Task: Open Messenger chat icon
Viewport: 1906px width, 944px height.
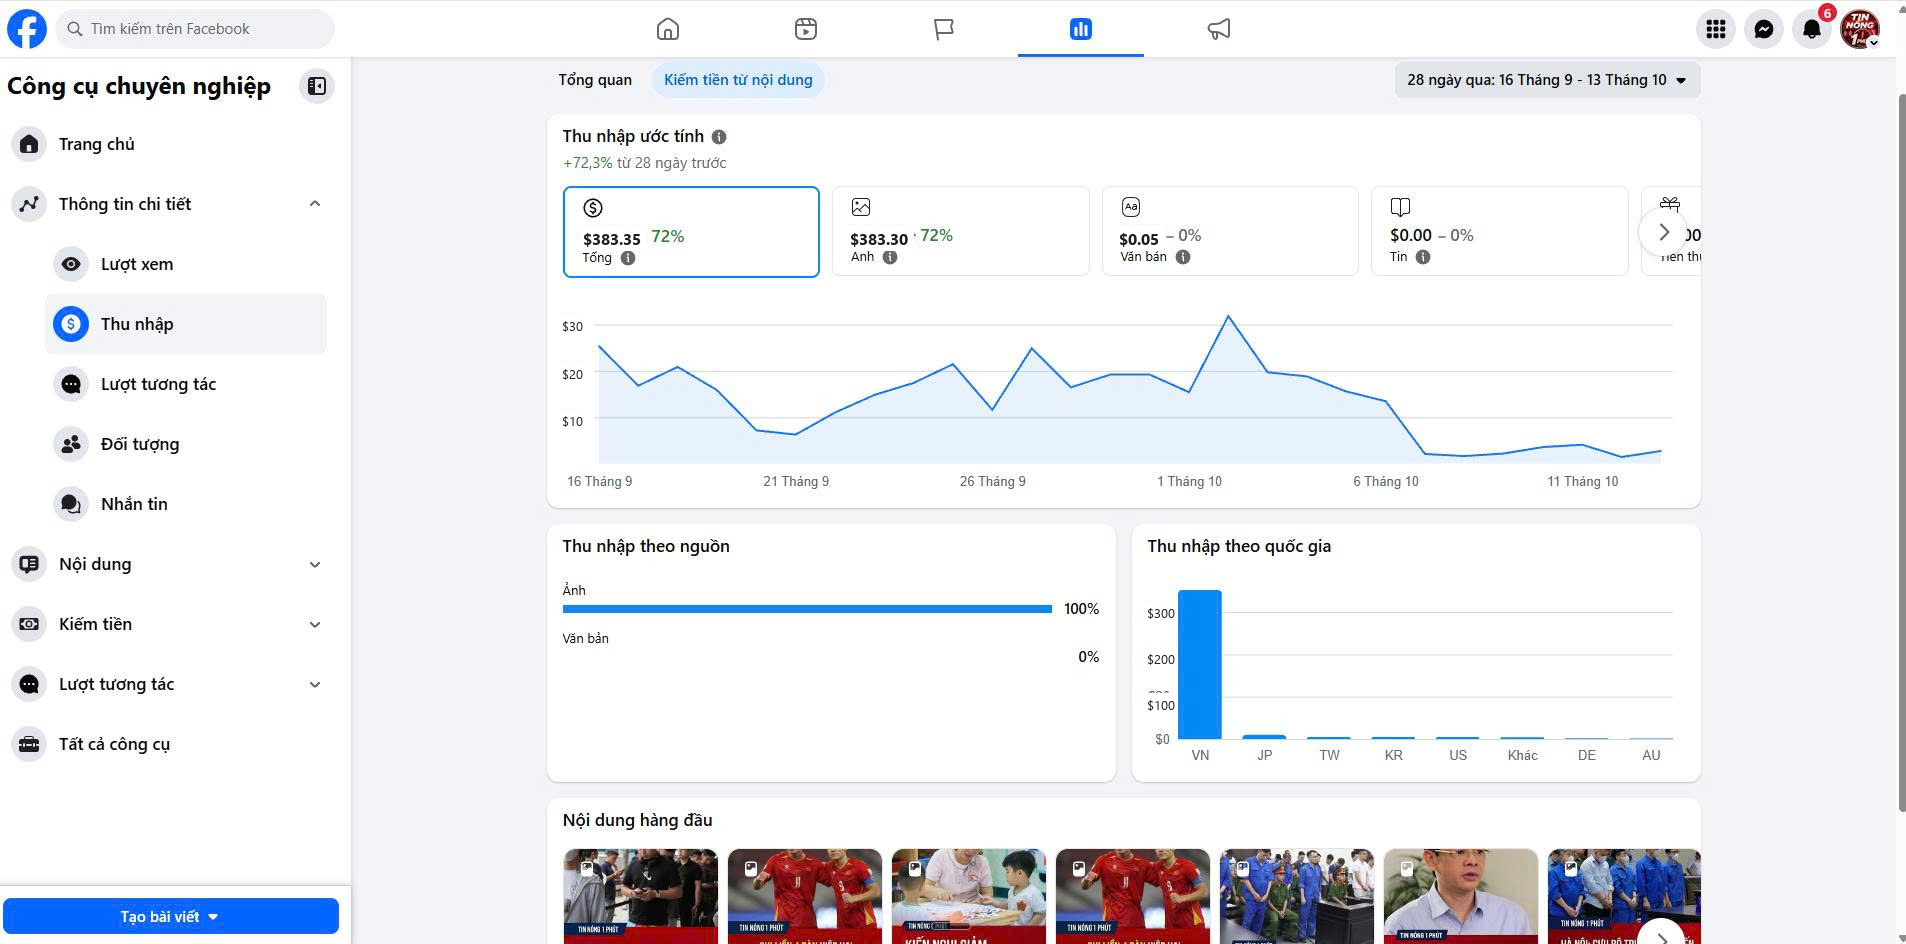Action: coord(1764,29)
